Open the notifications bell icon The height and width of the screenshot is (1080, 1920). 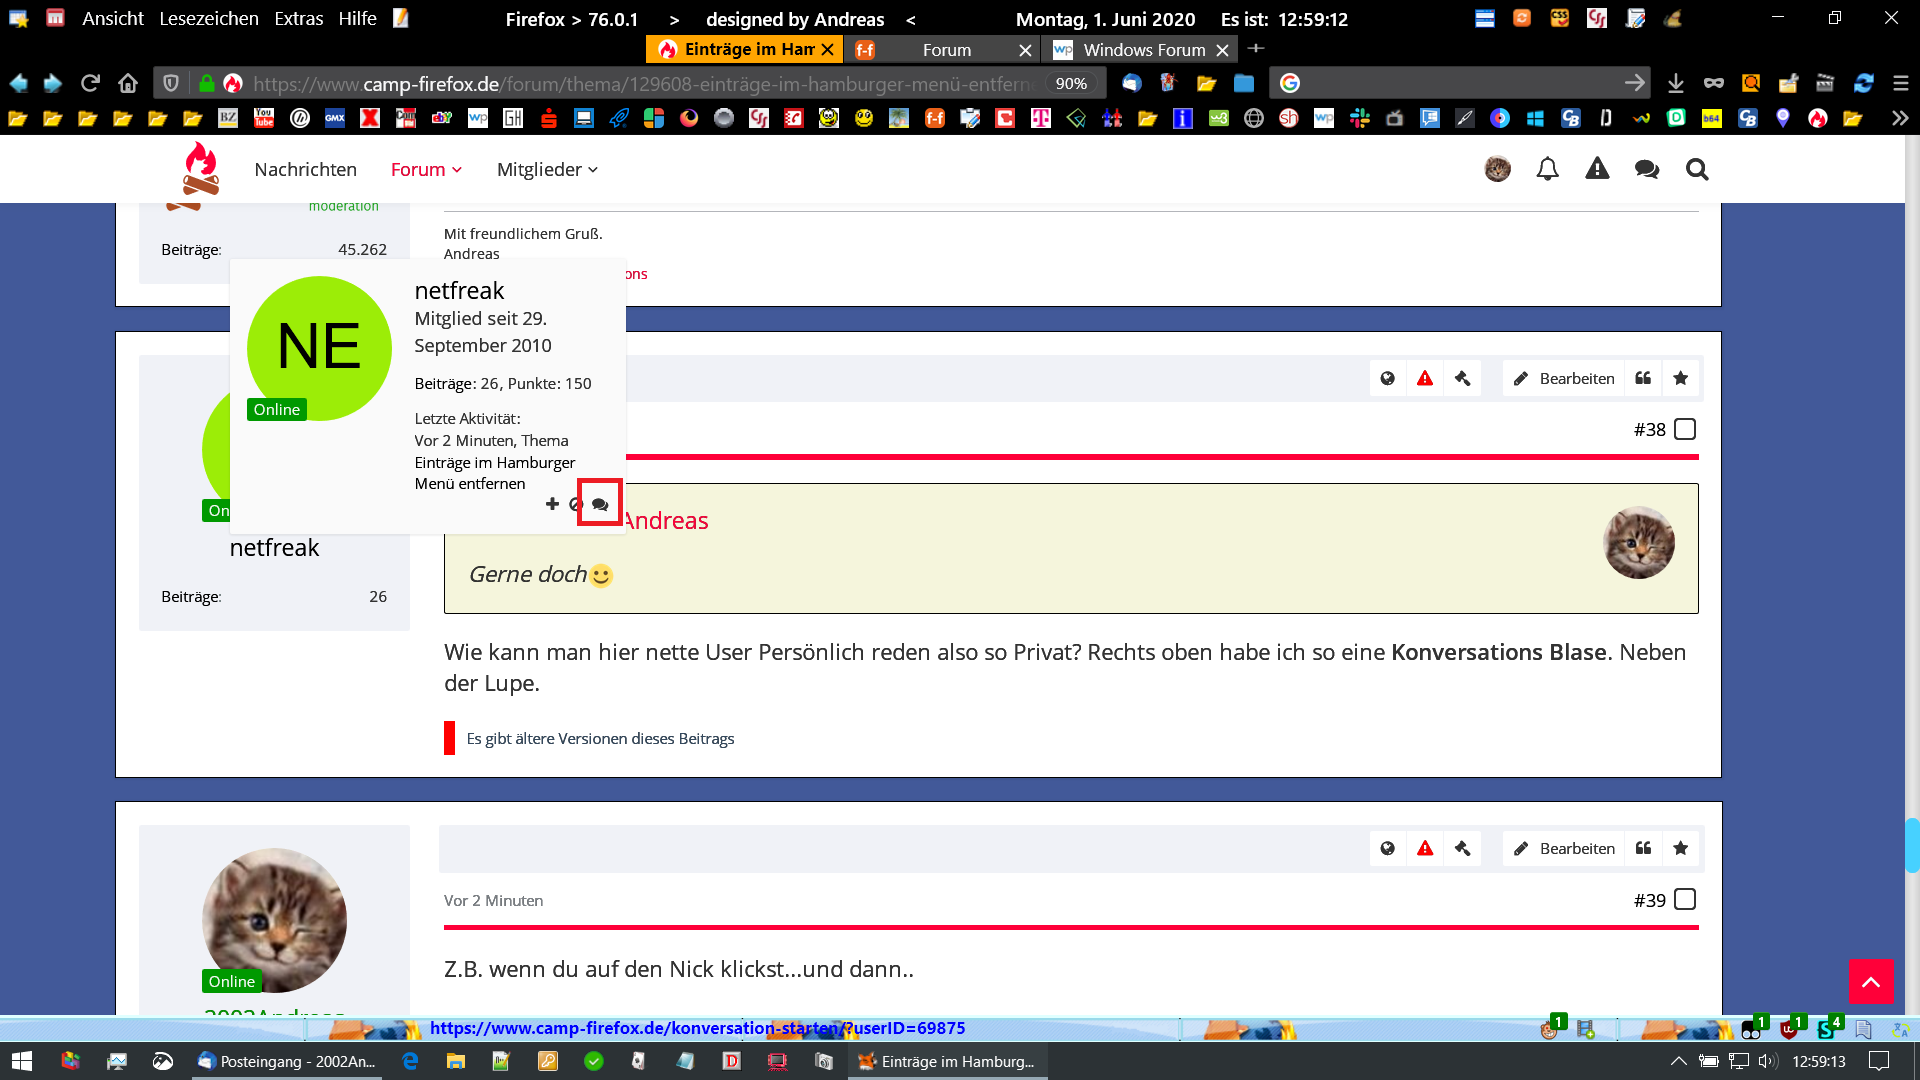pos(1547,169)
